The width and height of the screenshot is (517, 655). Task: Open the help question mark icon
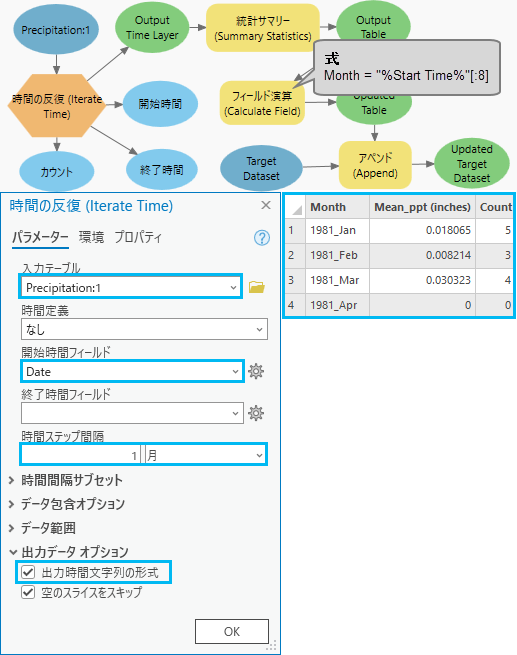[x=262, y=238]
